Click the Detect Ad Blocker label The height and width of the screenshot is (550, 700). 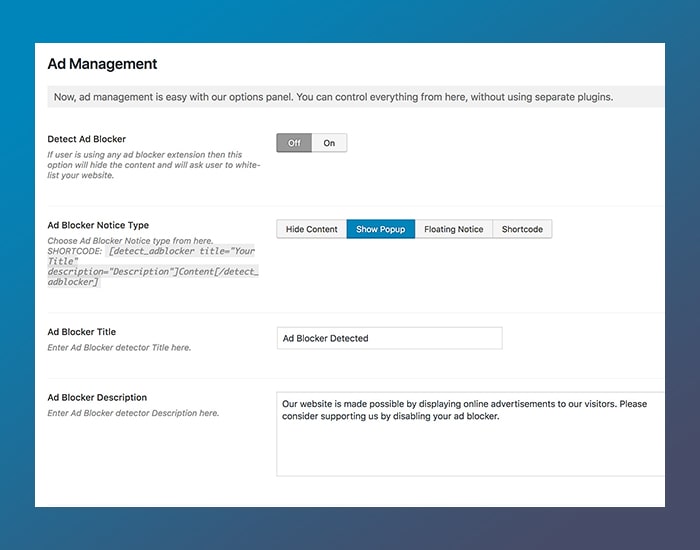[x=87, y=139]
